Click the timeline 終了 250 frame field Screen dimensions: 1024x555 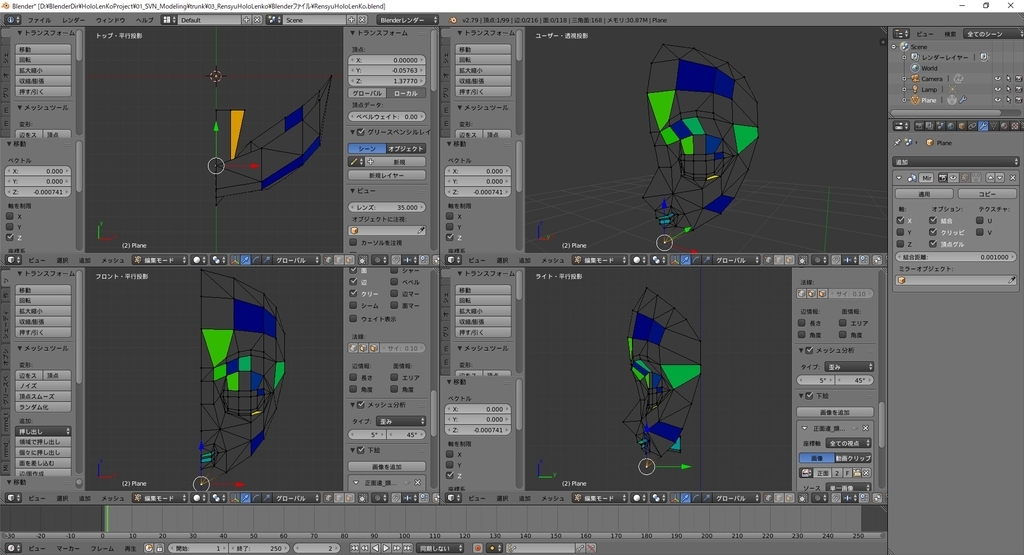258,548
